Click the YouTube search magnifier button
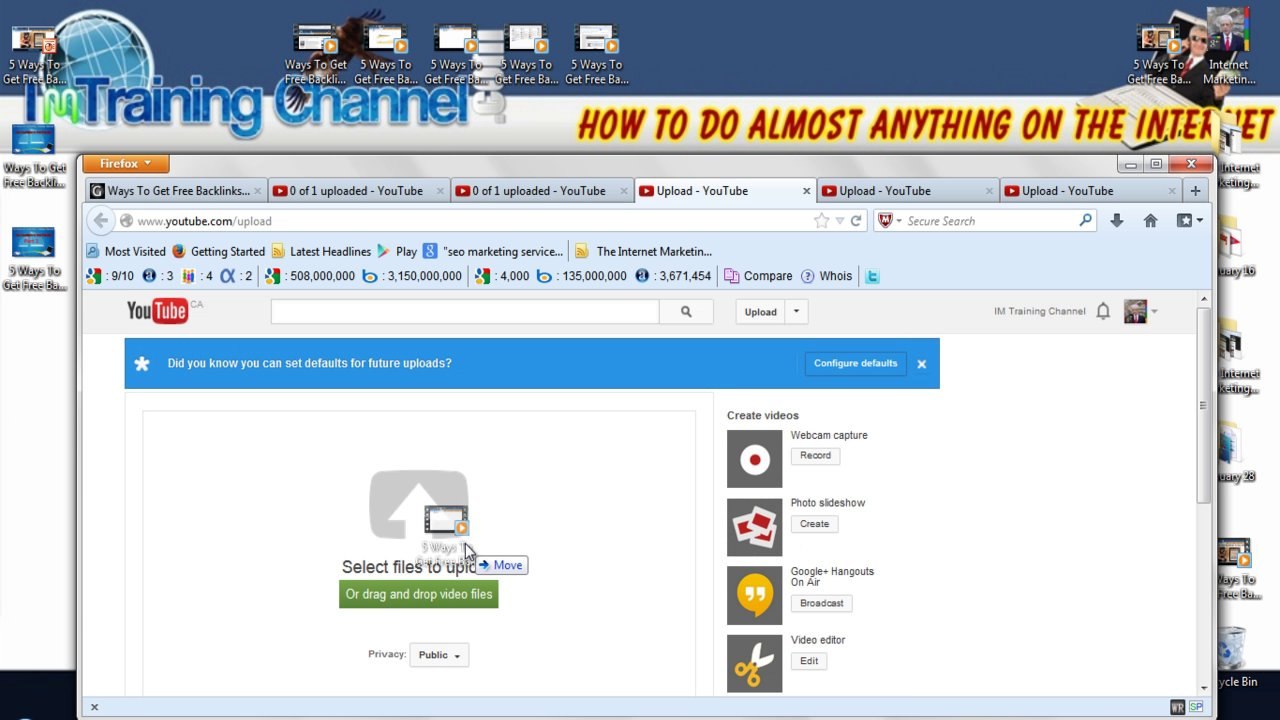The height and width of the screenshot is (720, 1280). click(x=686, y=311)
